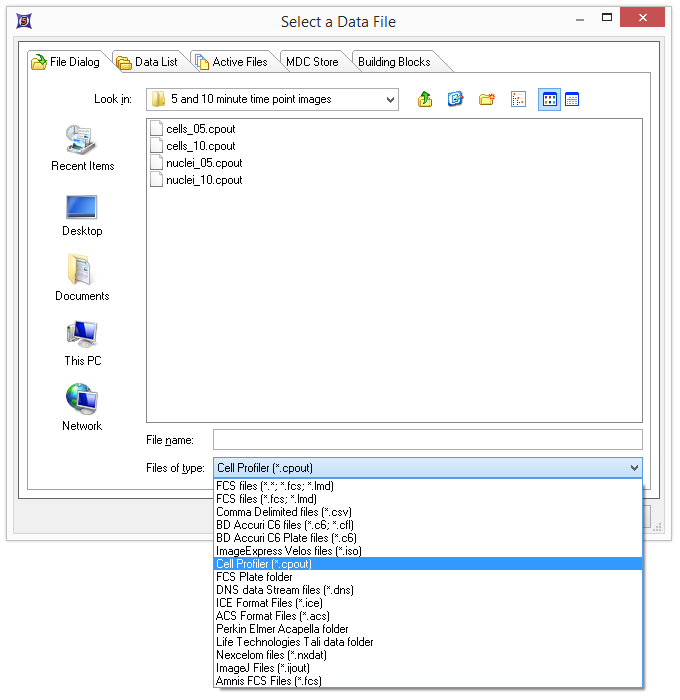Viewport: 680px width, 700px height.
Task: Select file cells_05.cpout
Action: pos(200,129)
